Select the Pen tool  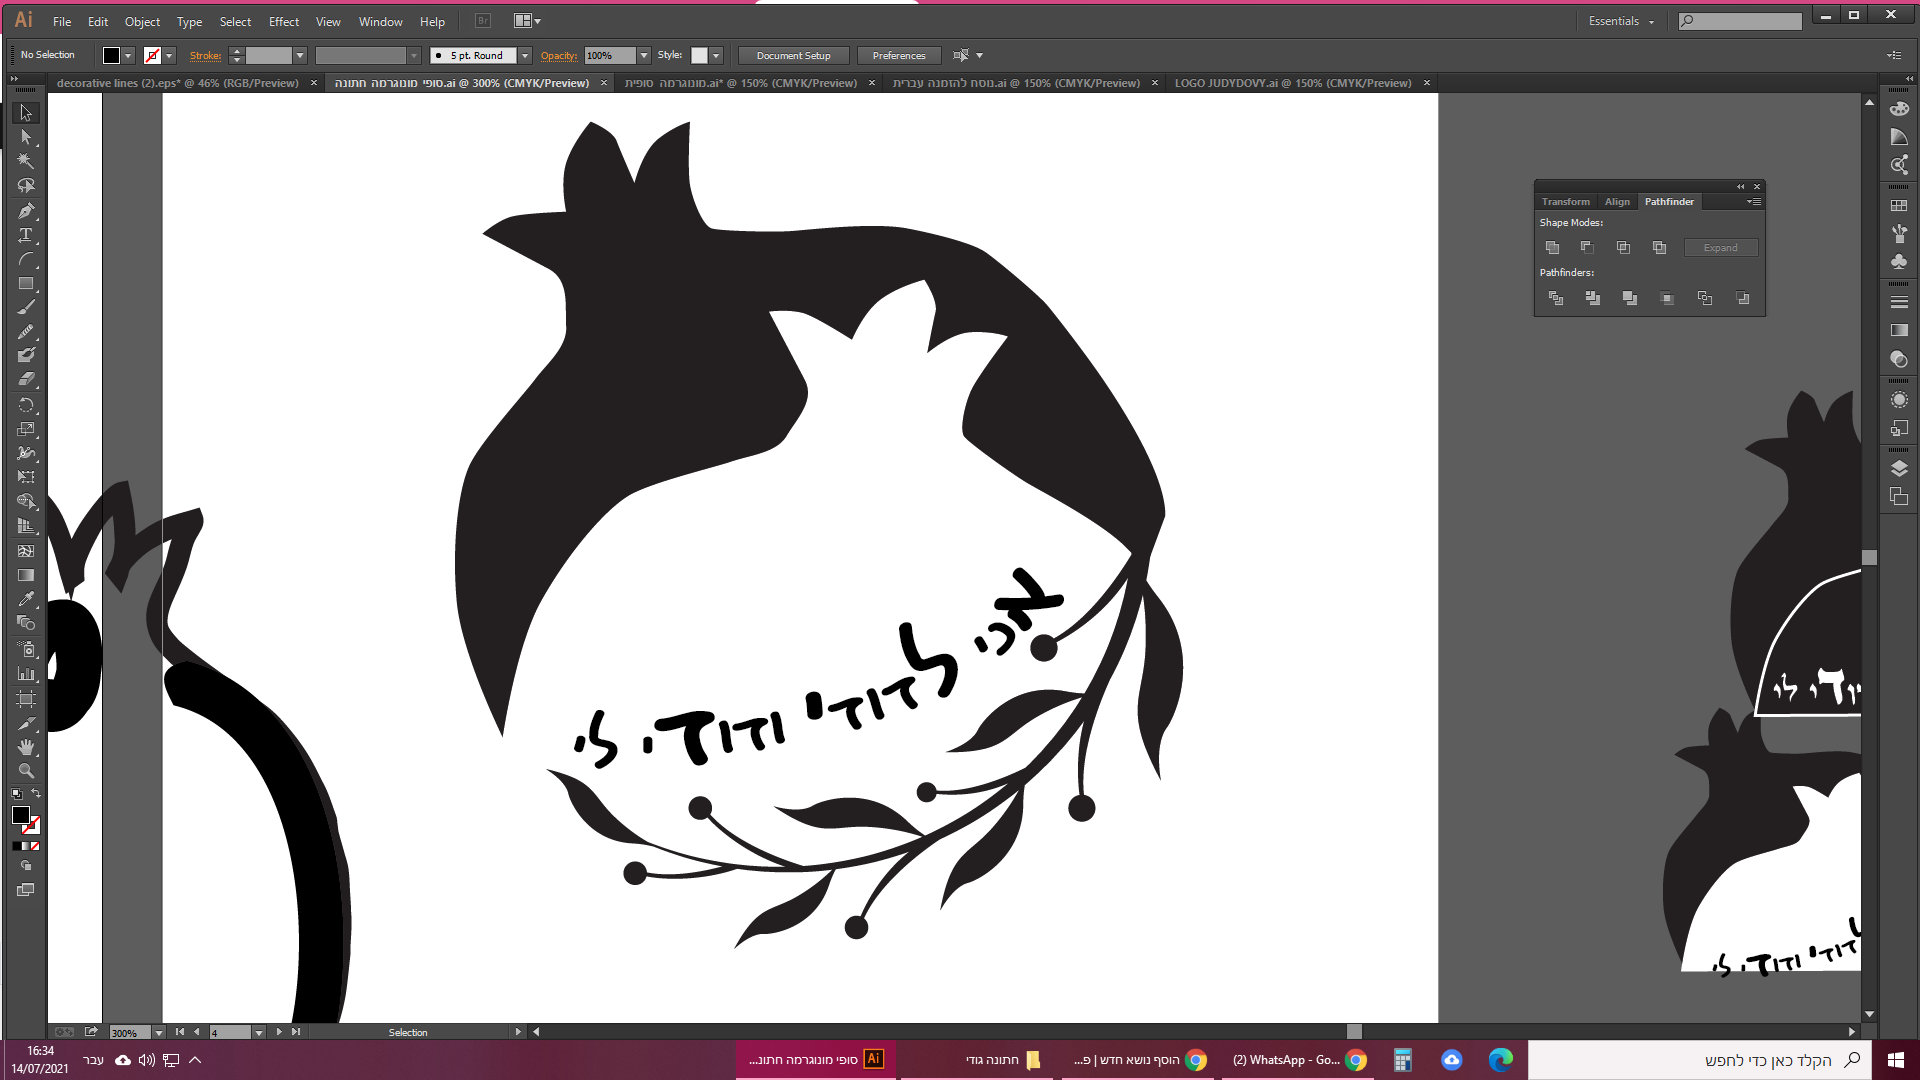26,211
